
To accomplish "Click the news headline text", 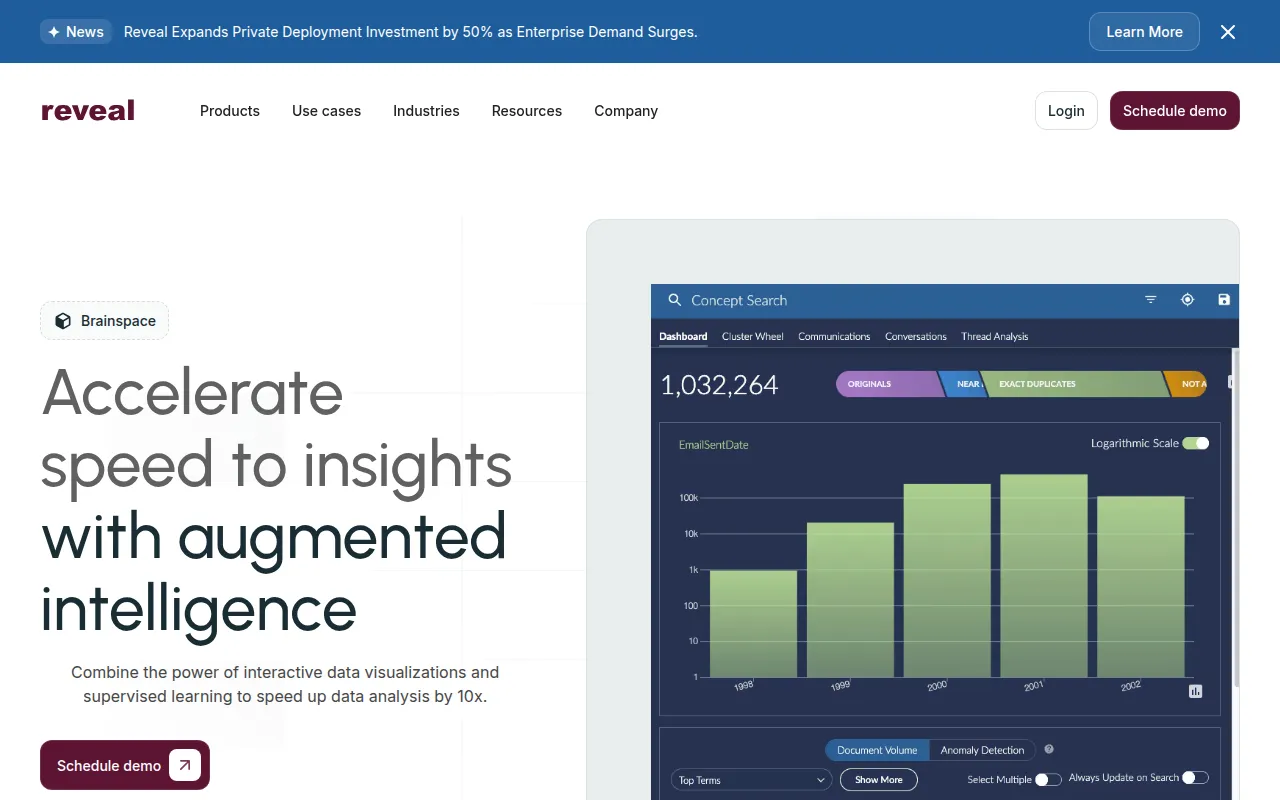I will [410, 32].
